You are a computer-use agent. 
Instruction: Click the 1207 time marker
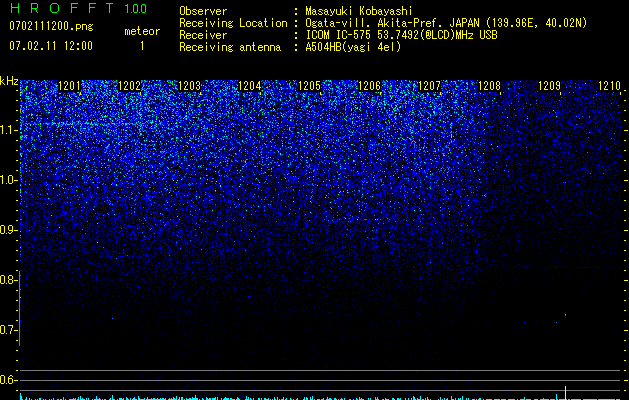click(429, 86)
